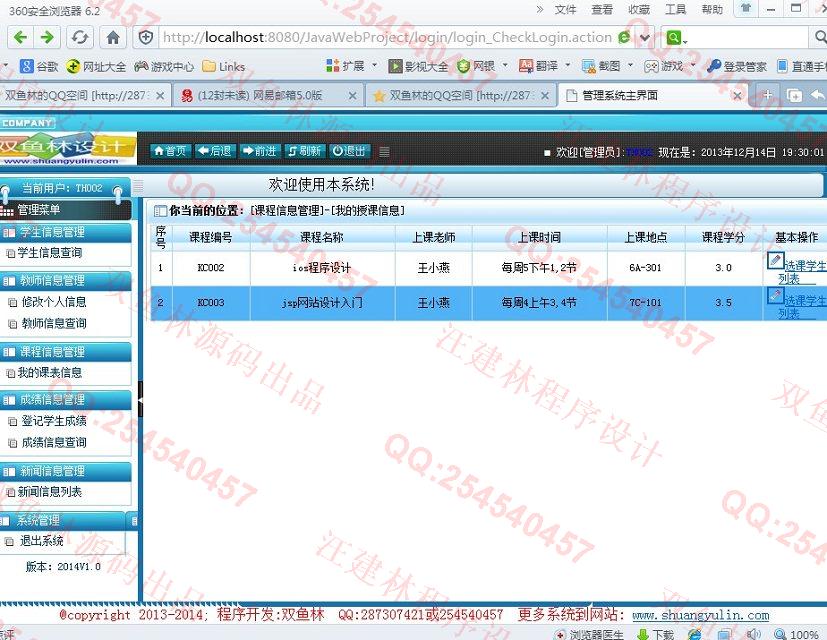Collapse the 系统管理 menu section
Viewport: 827px width, 640px height.
tap(62, 520)
